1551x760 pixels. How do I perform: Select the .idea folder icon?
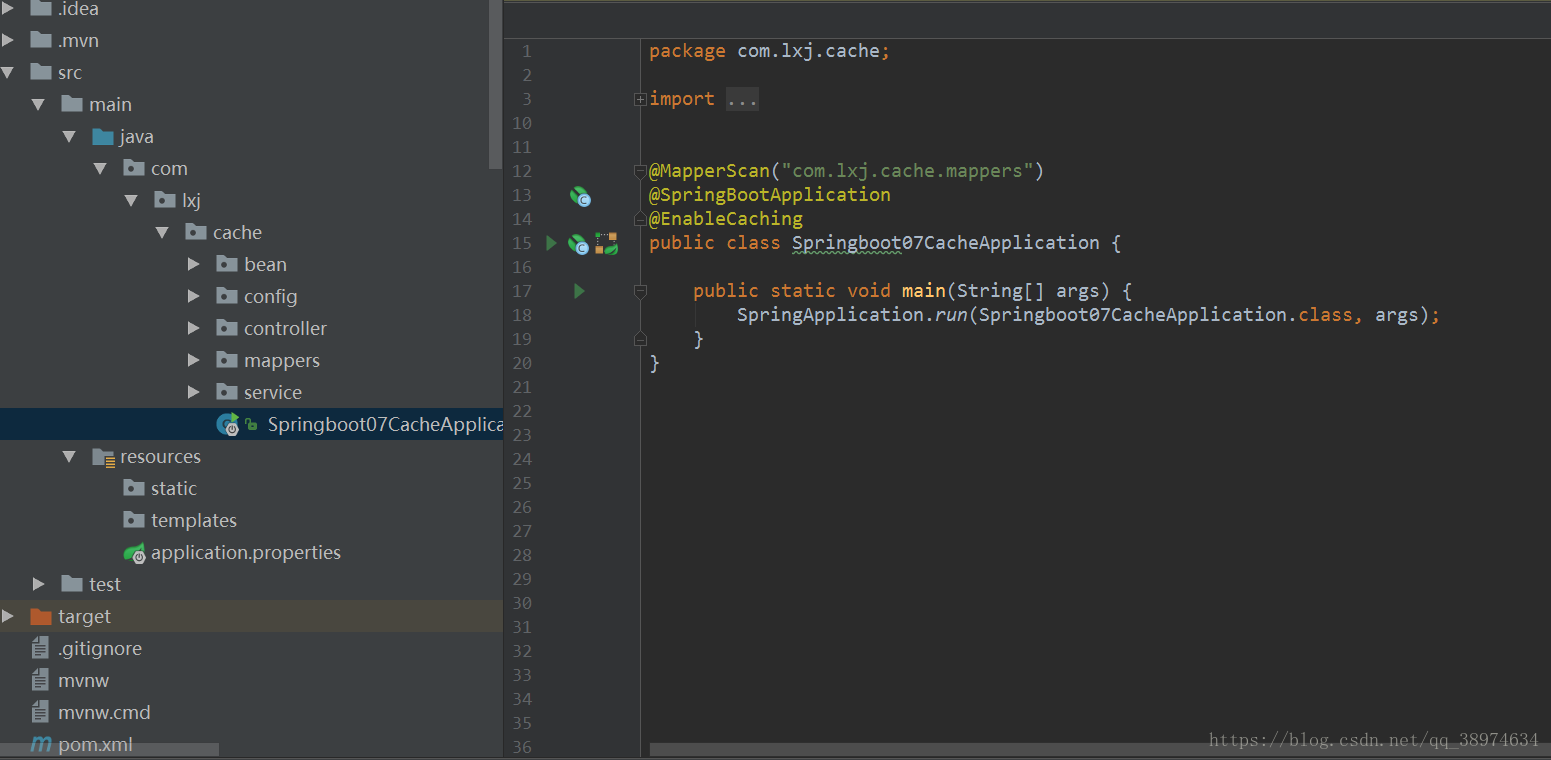click(x=41, y=8)
